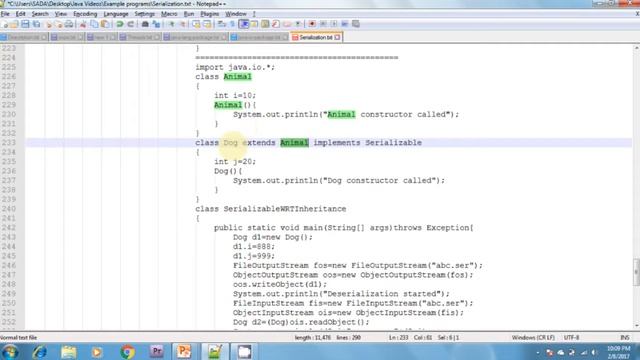Click the Redo toolbar icon
Image resolution: width=640 pixels, height=360 pixels.
(131, 24)
